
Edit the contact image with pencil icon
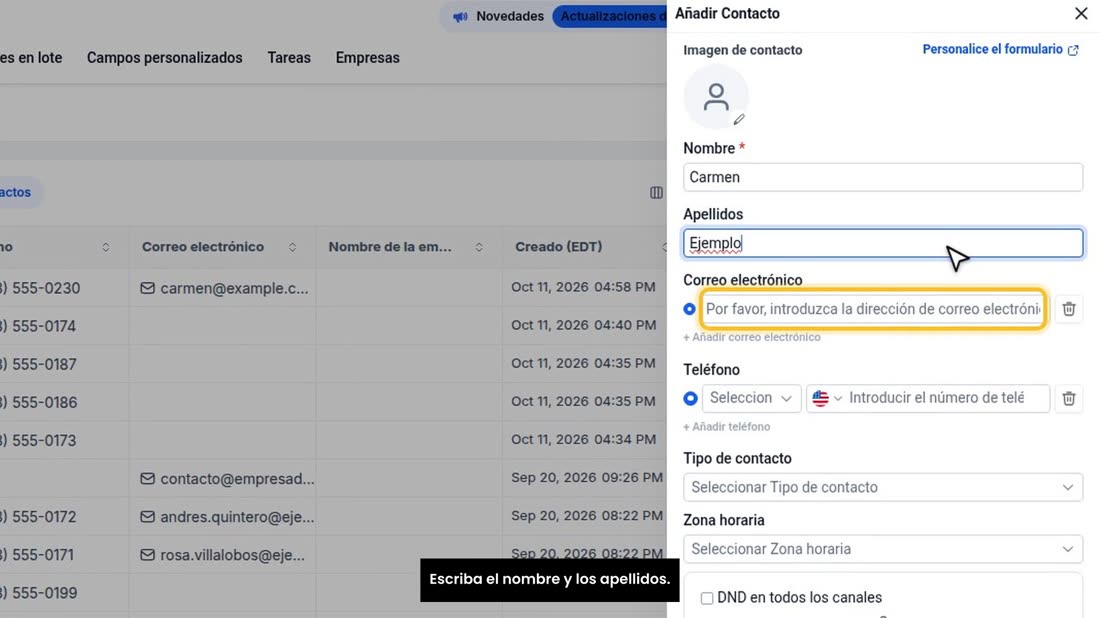pos(739,120)
